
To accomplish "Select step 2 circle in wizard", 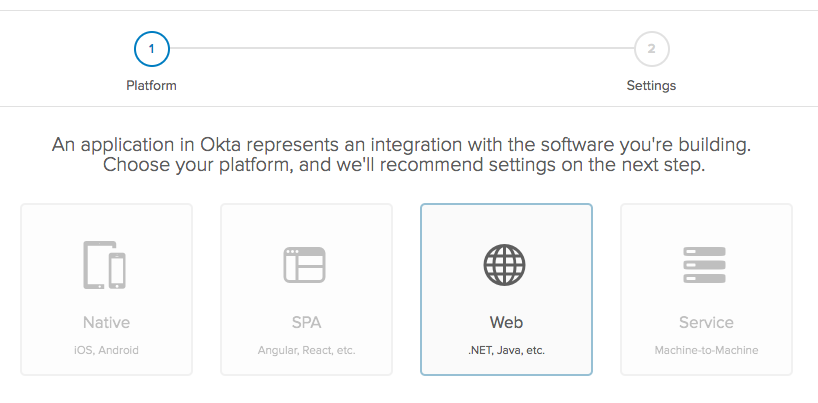I will (651, 48).
